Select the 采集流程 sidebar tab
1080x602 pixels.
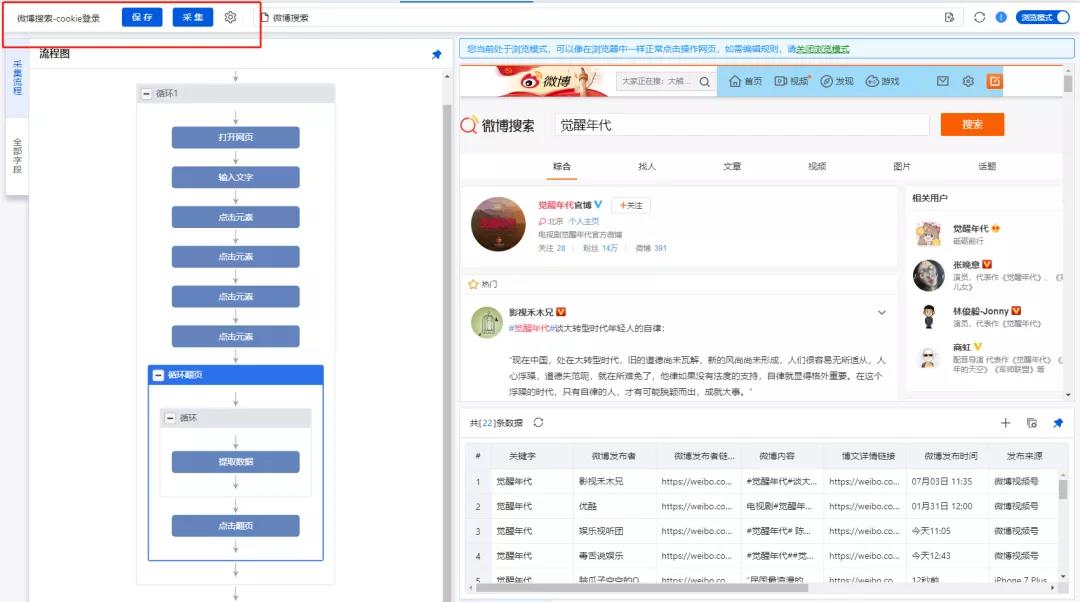[x=17, y=78]
